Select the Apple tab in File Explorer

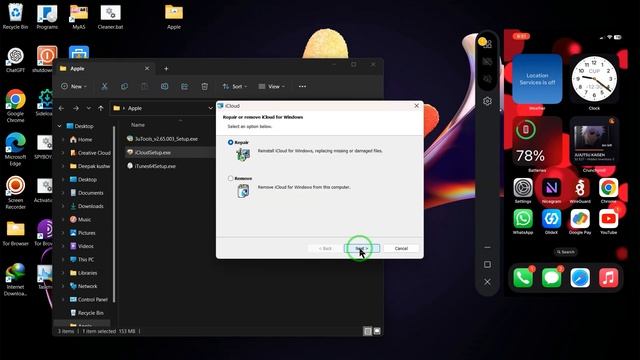pos(105,69)
